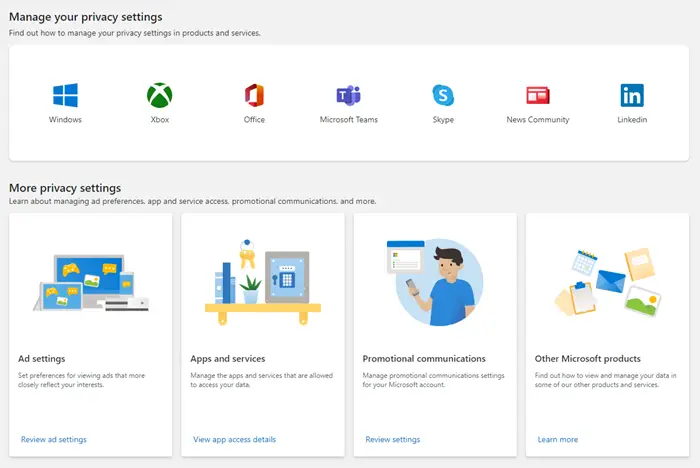The width and height of the screenshot is (700, 468).
Task: Click the Promotional communications person illustration
Action: [x=435, y=282]
